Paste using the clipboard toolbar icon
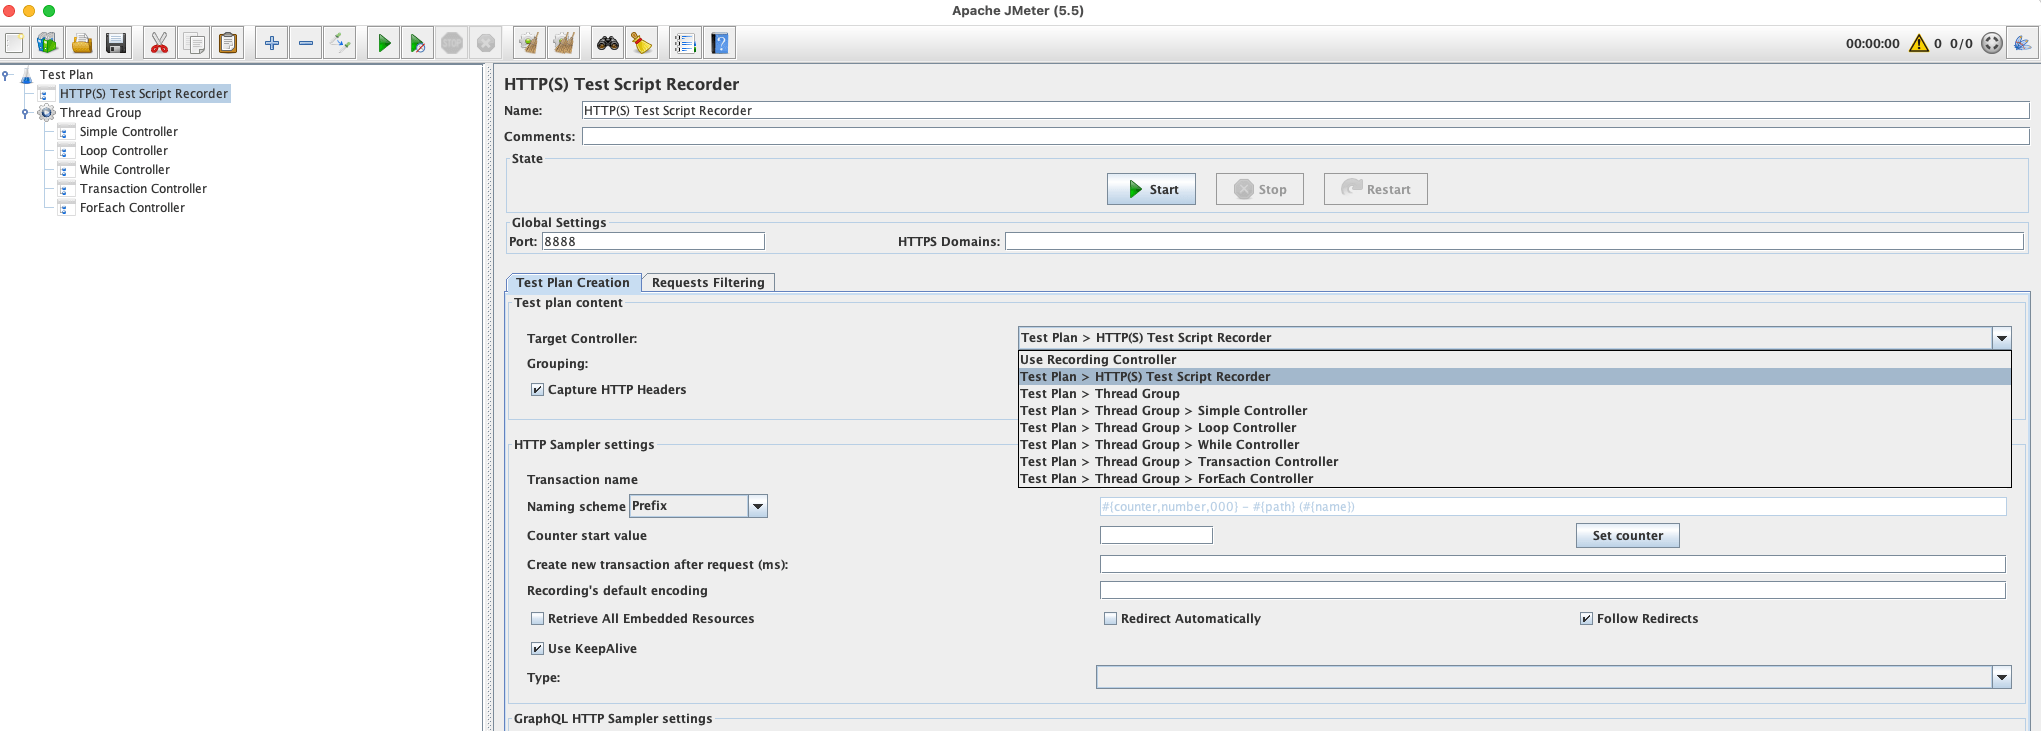The width and height of the screenshot is (2041, 731). coord(228,43)
